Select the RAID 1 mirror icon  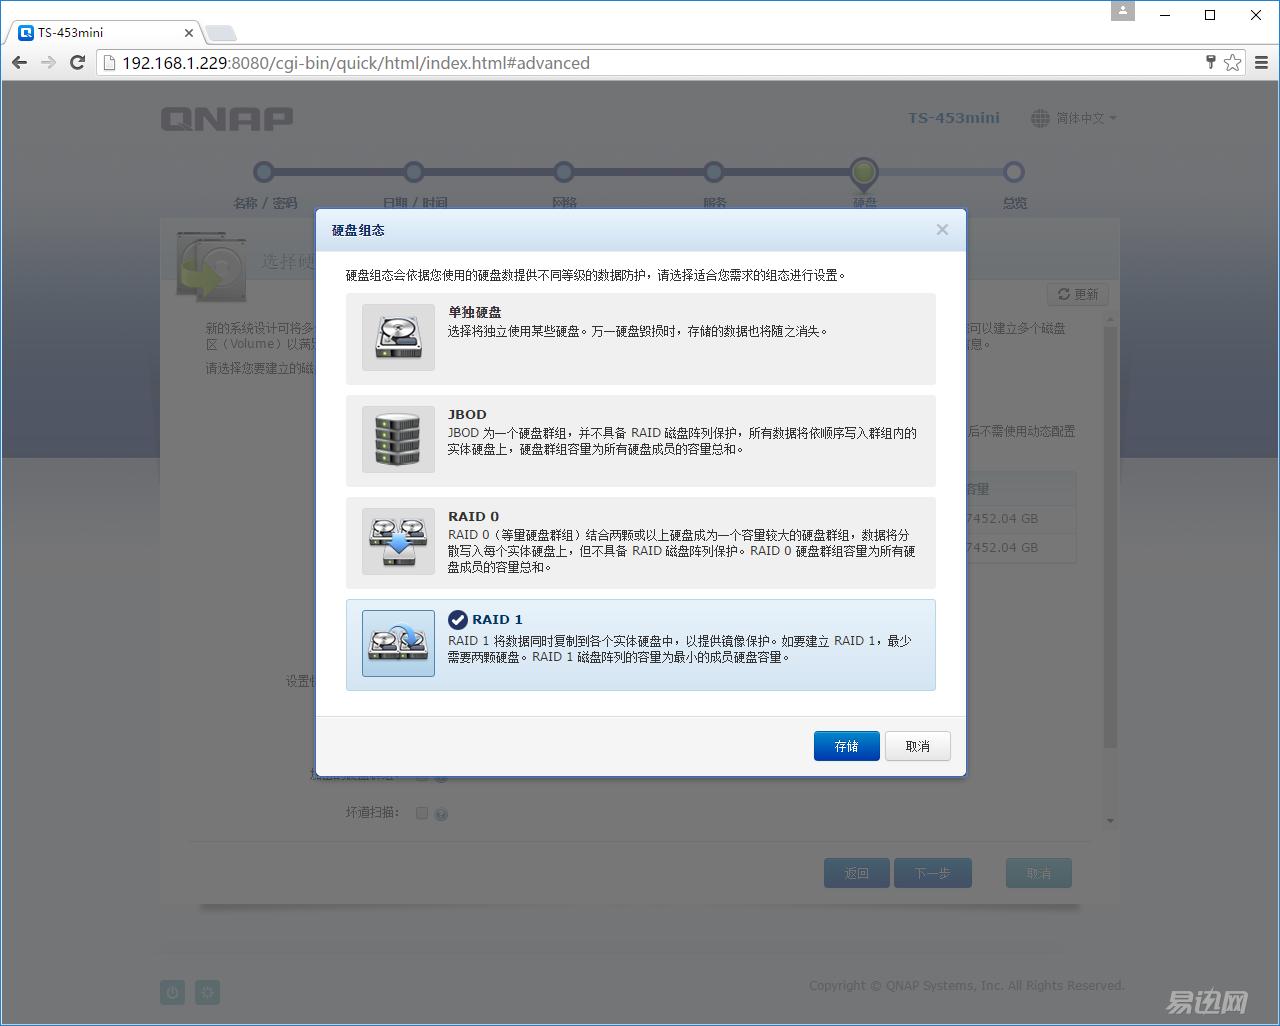click(398, 643)
